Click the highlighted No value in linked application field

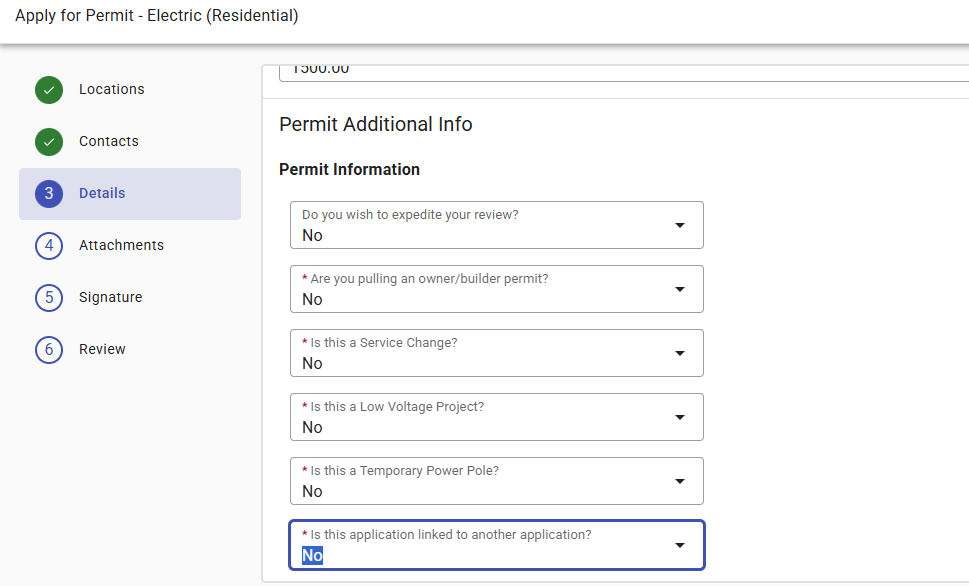310,555
